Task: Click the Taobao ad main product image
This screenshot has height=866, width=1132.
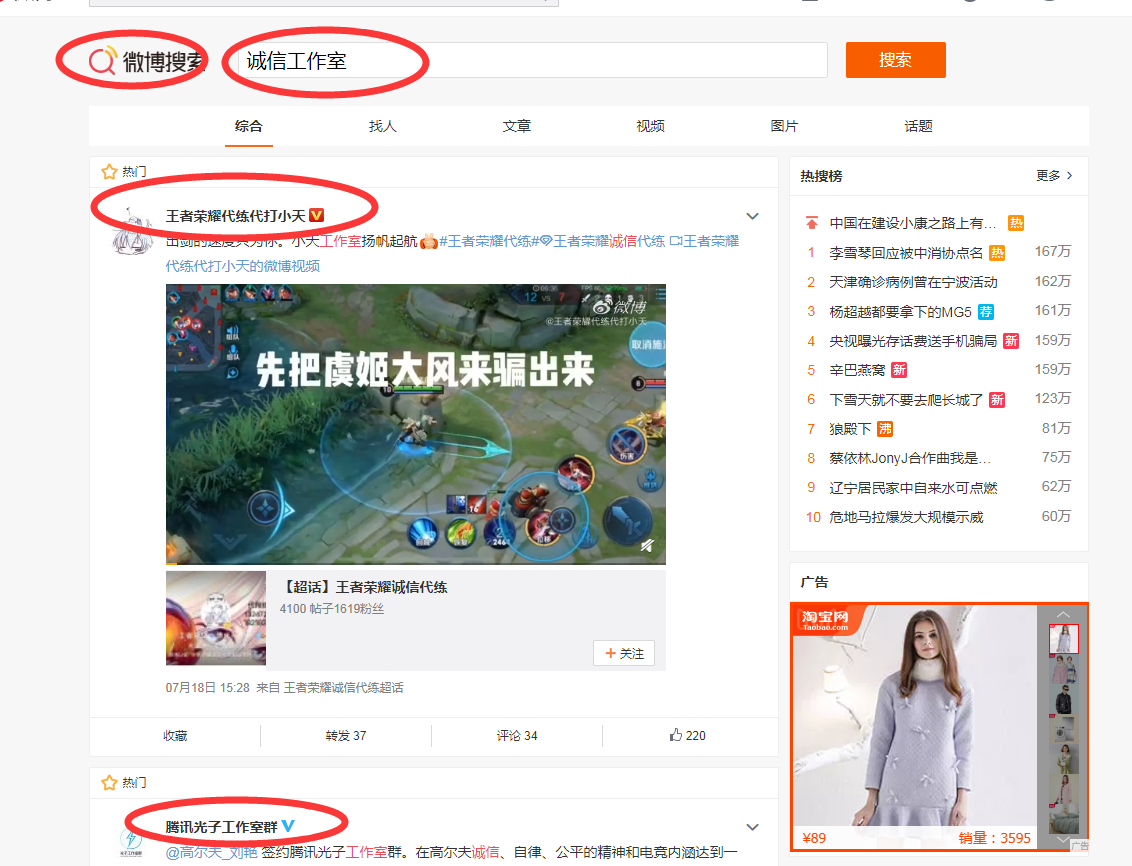Action: [x=915, y=716]
